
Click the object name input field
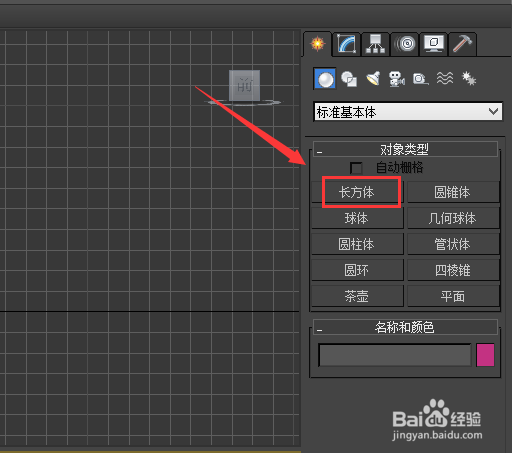(395, 355)
